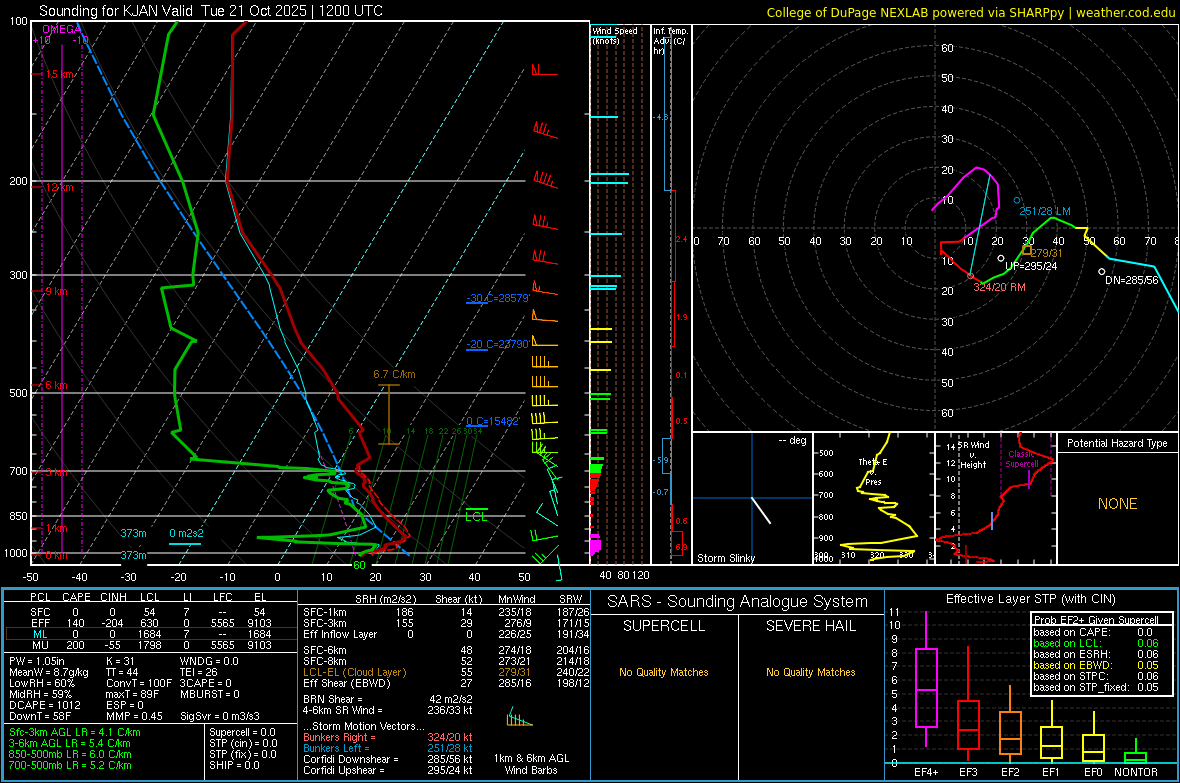Click the 'Eff Shear (EBWD)' row label
The image size is (1180, 783).
point(347,684)
